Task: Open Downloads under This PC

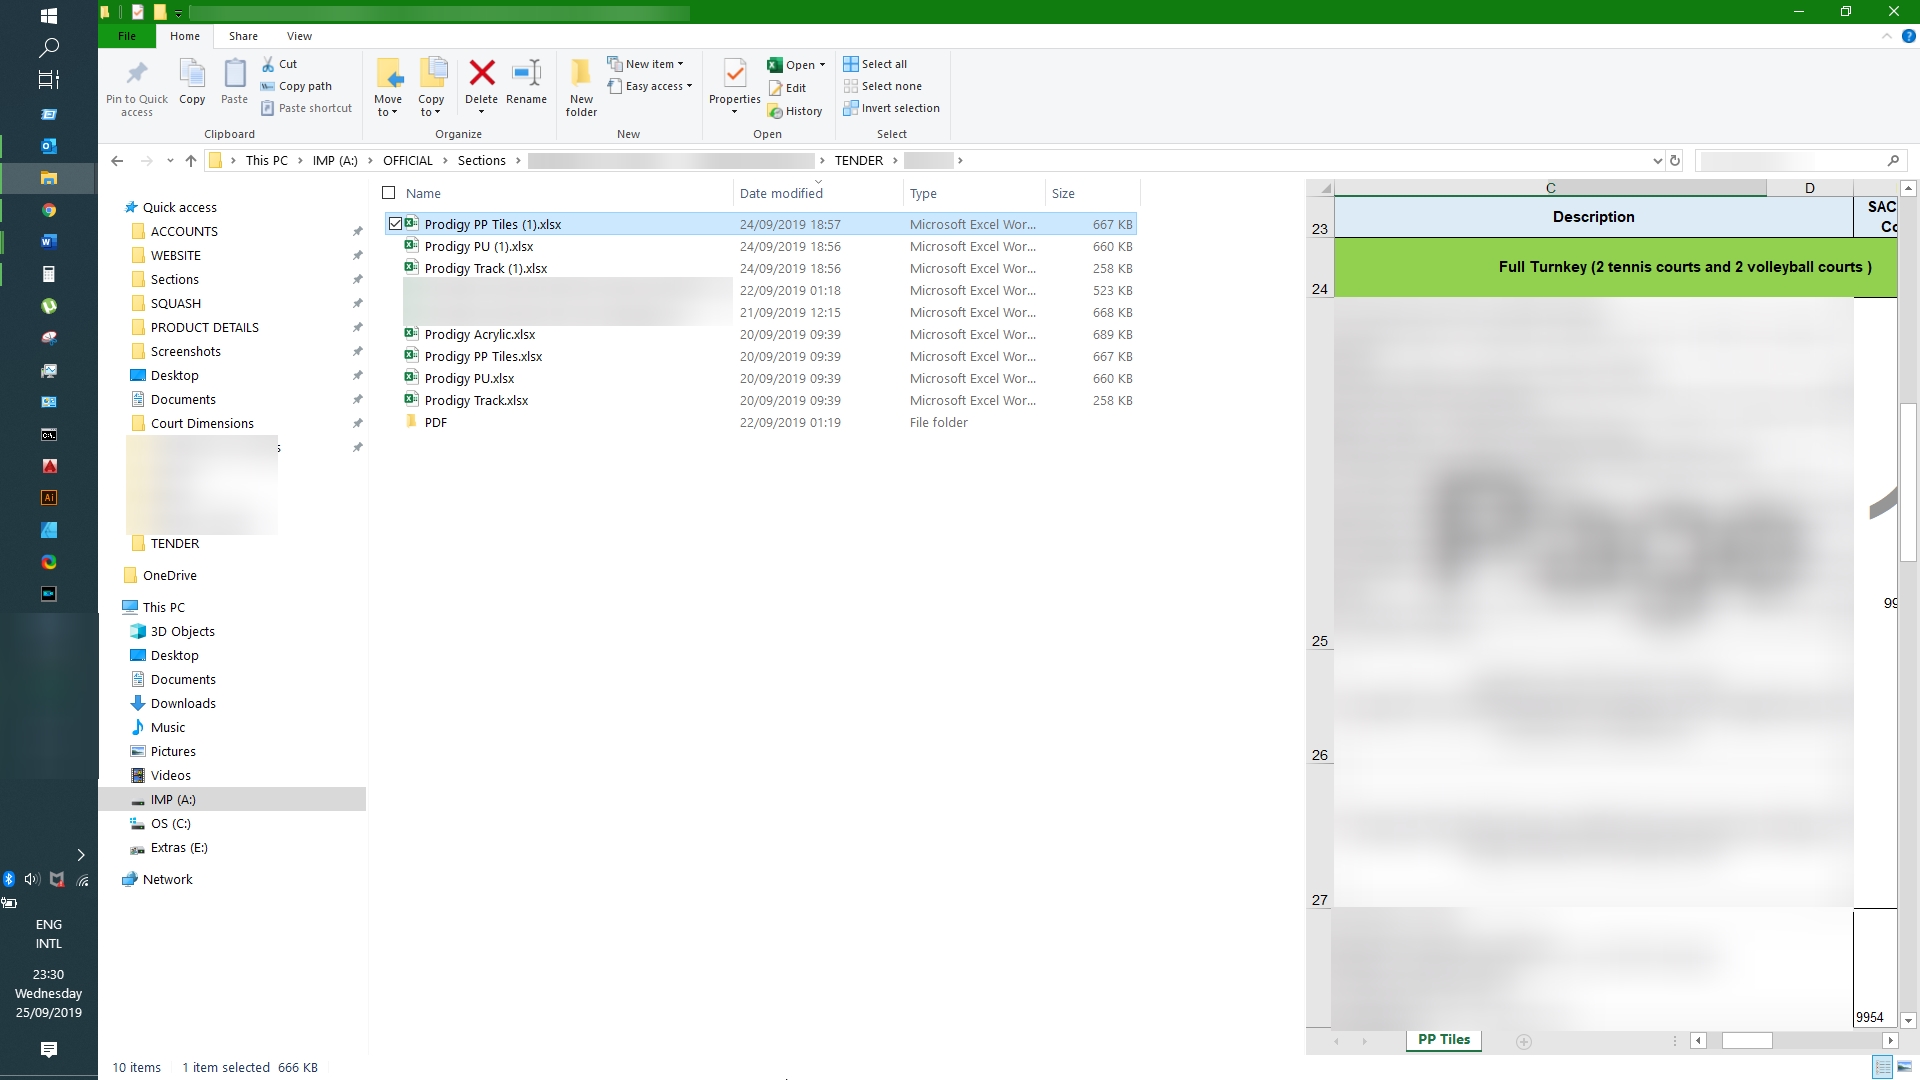Action: click(x=183, y=703)
